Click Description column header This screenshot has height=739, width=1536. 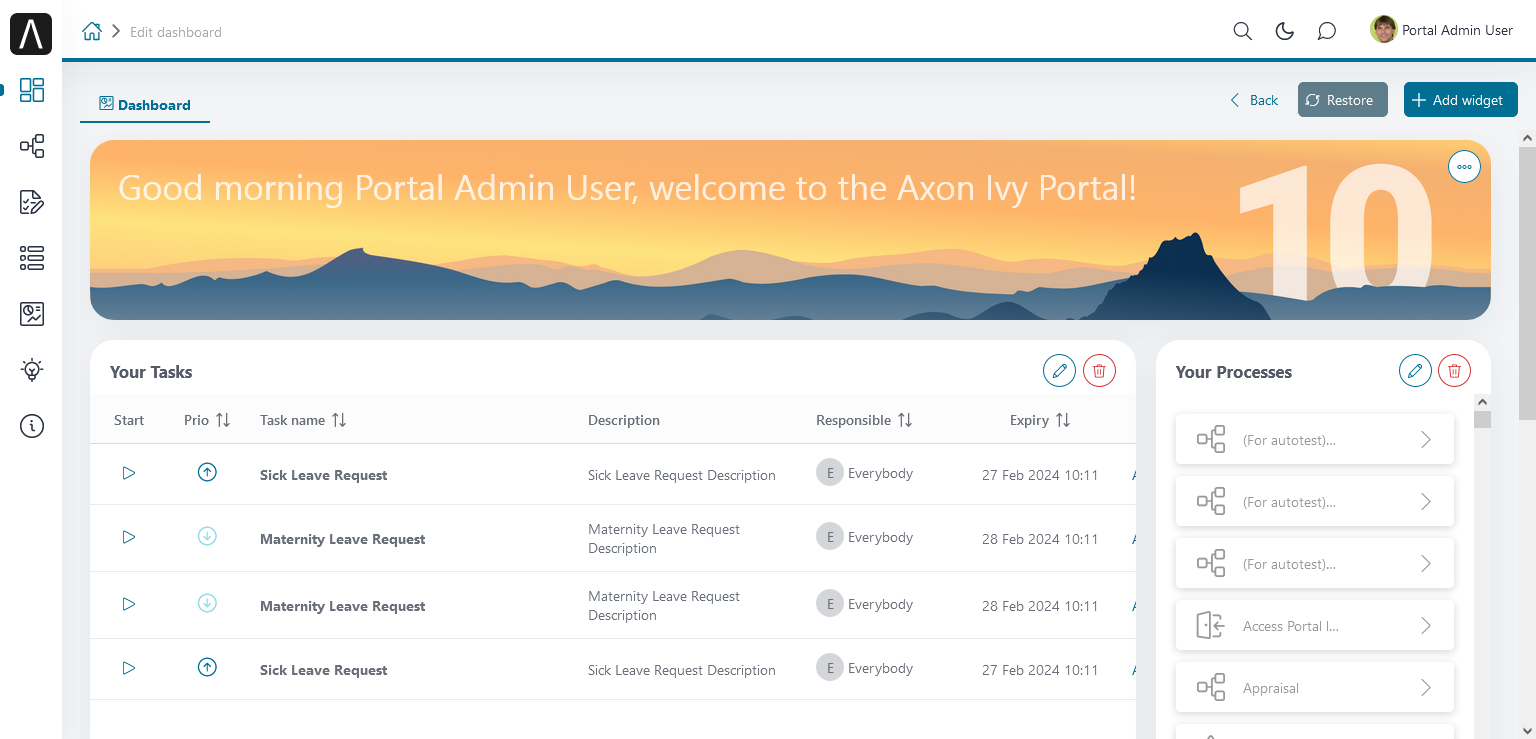[x=624, y=420]
